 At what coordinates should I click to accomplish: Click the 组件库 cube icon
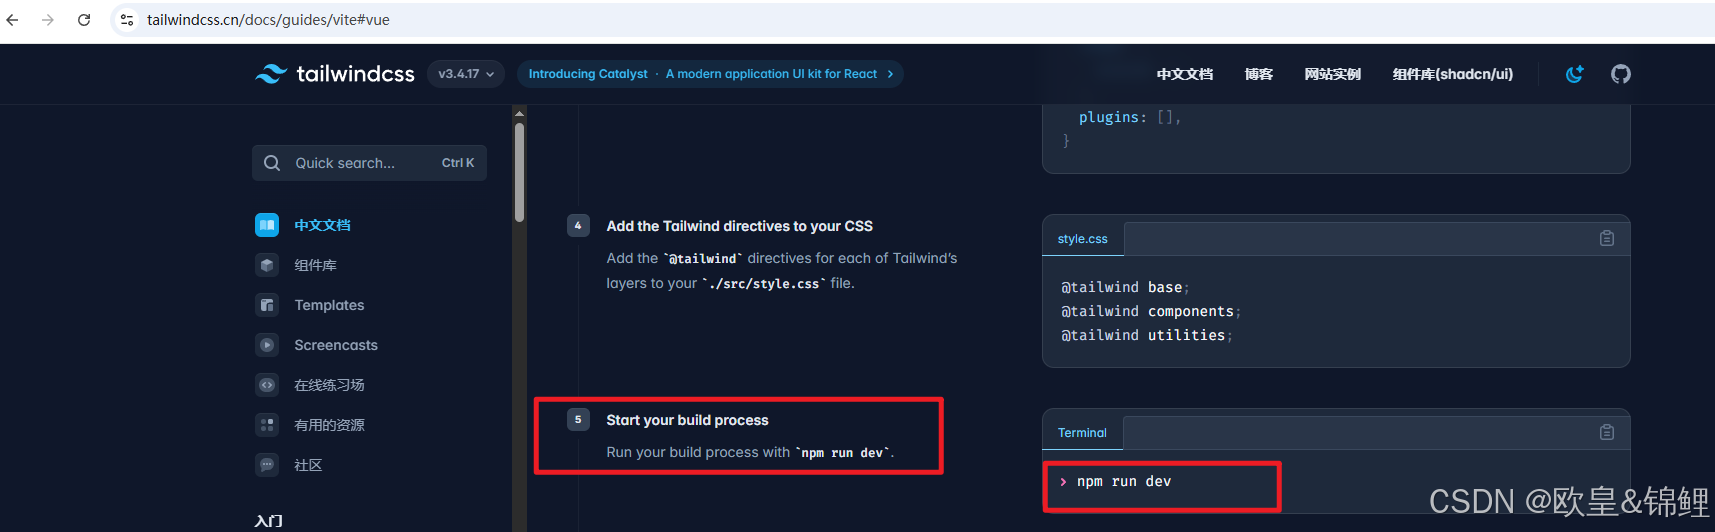[x=267, y=265]
